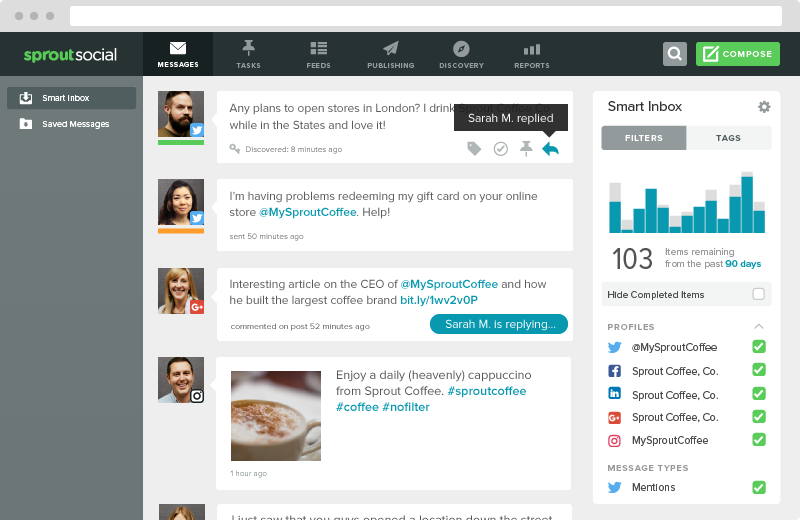Click the inbox activity bar chart
The width and height of the screenshot is (800, 520).
[x=687, y=203]
